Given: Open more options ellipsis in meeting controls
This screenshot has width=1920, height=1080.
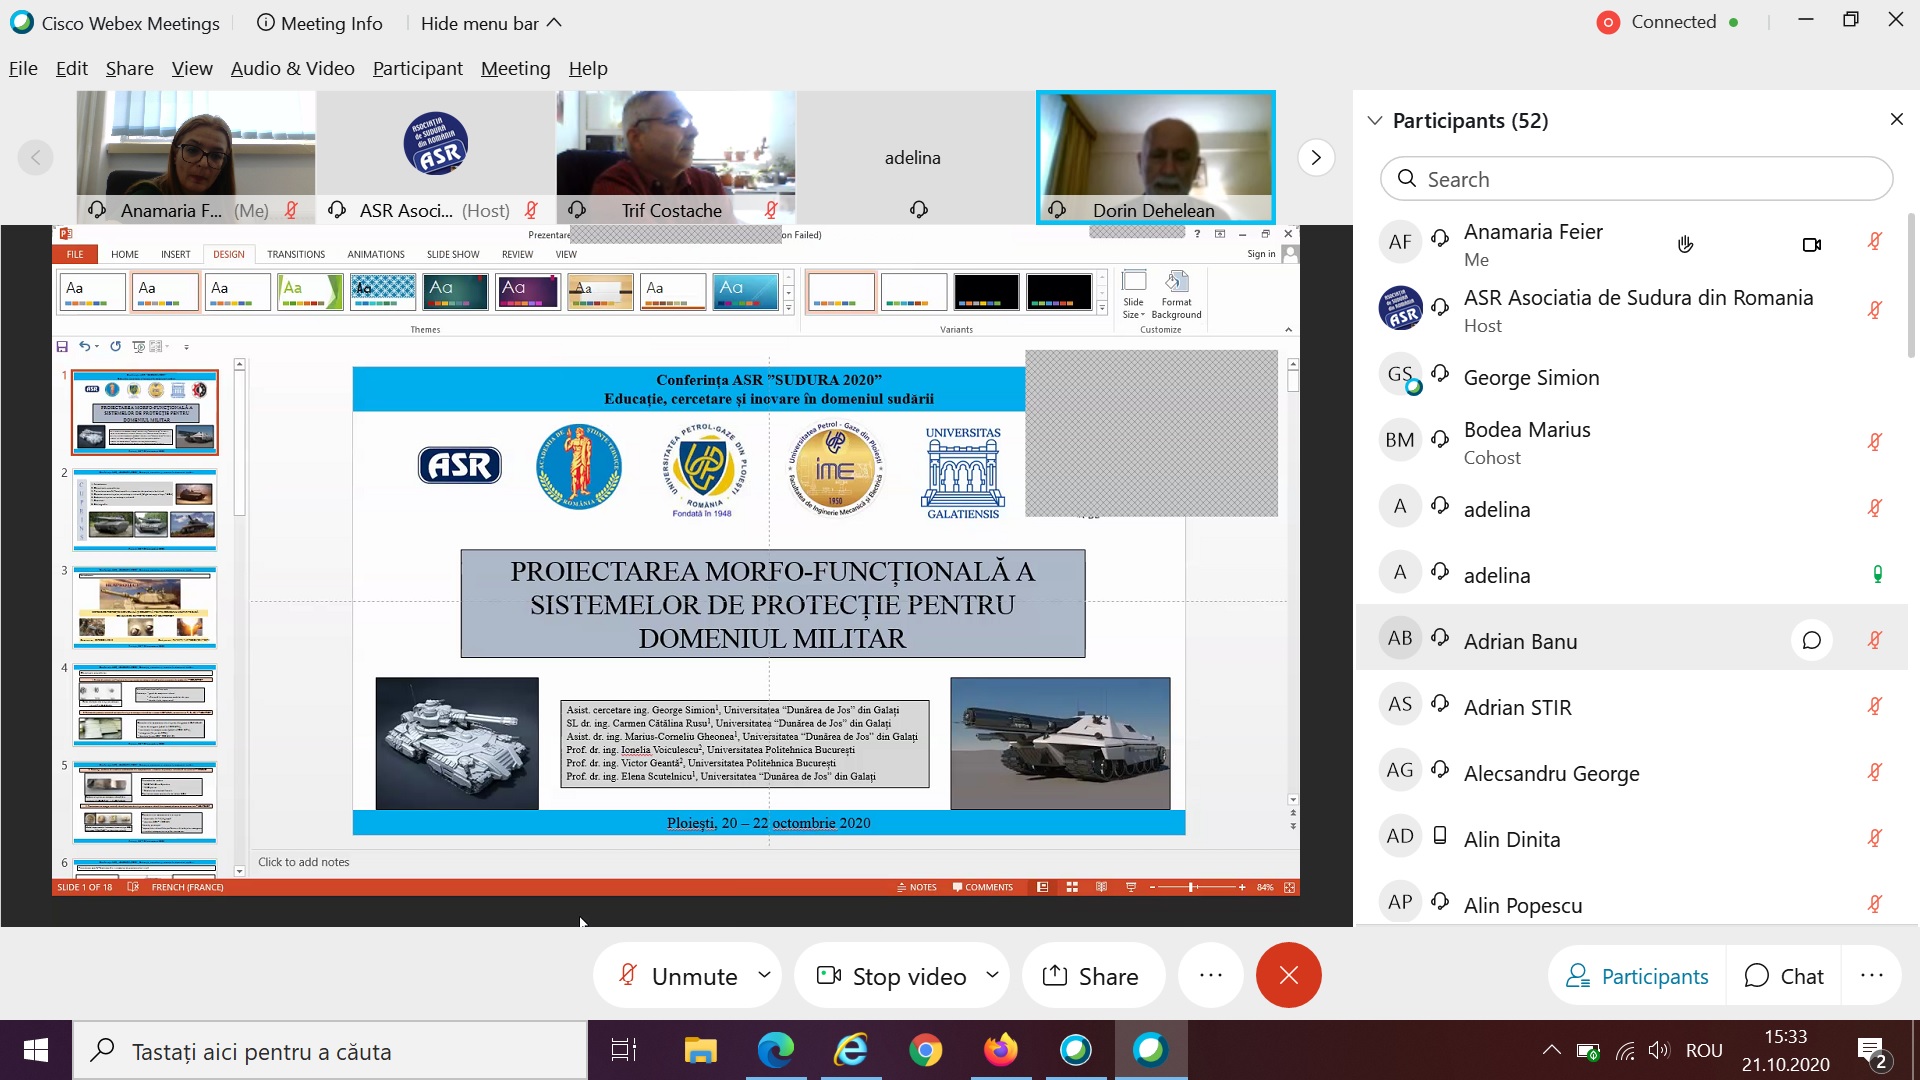Looking at the screenshot, I should point(1210,975).
